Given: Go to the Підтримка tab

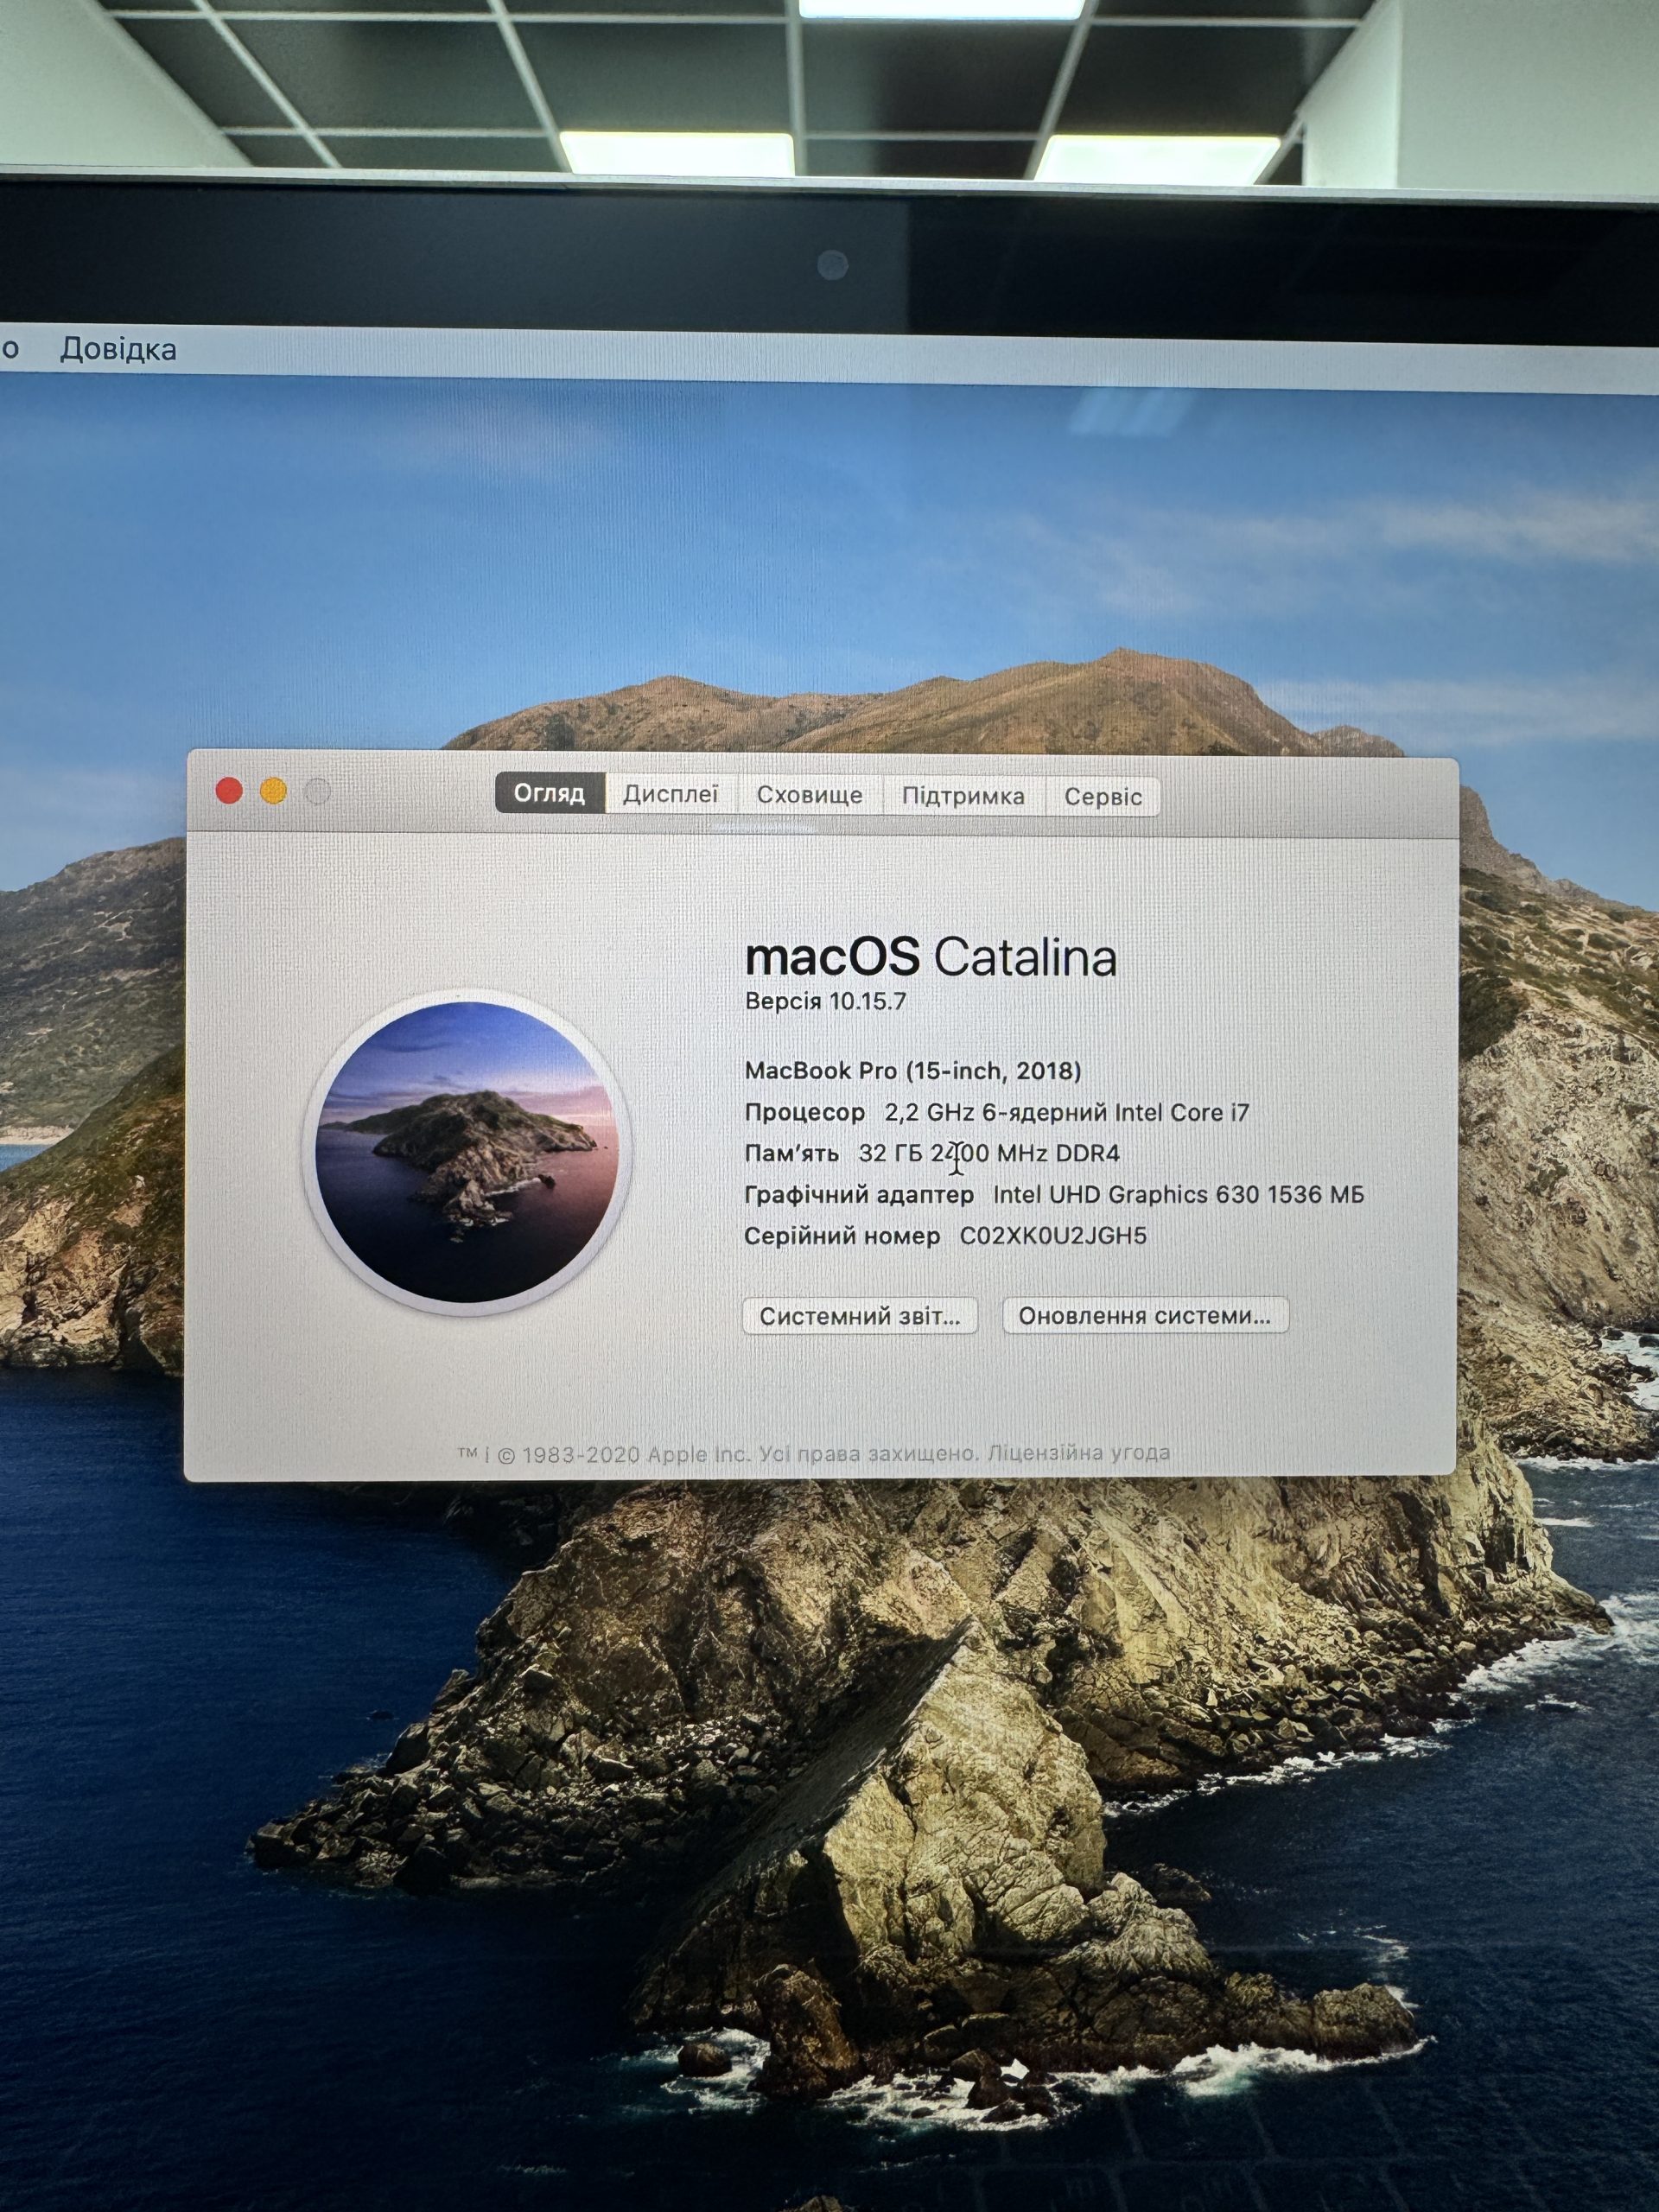Looking at the screenshot, I should [963, 797].
